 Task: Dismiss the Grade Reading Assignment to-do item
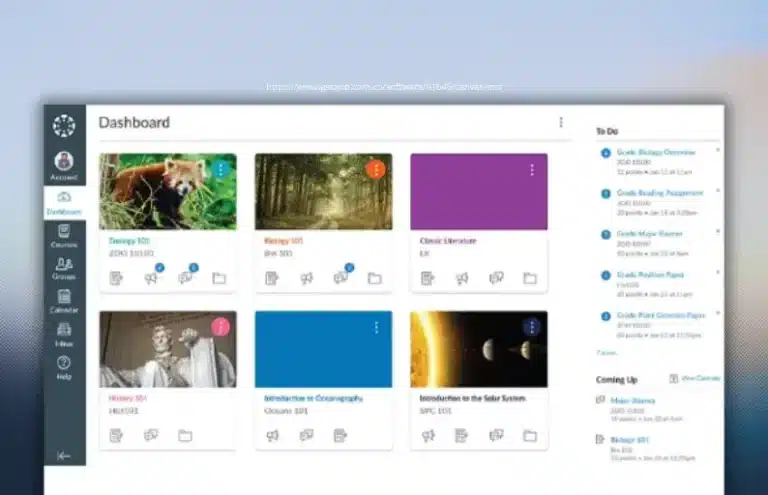click(717, 189)
